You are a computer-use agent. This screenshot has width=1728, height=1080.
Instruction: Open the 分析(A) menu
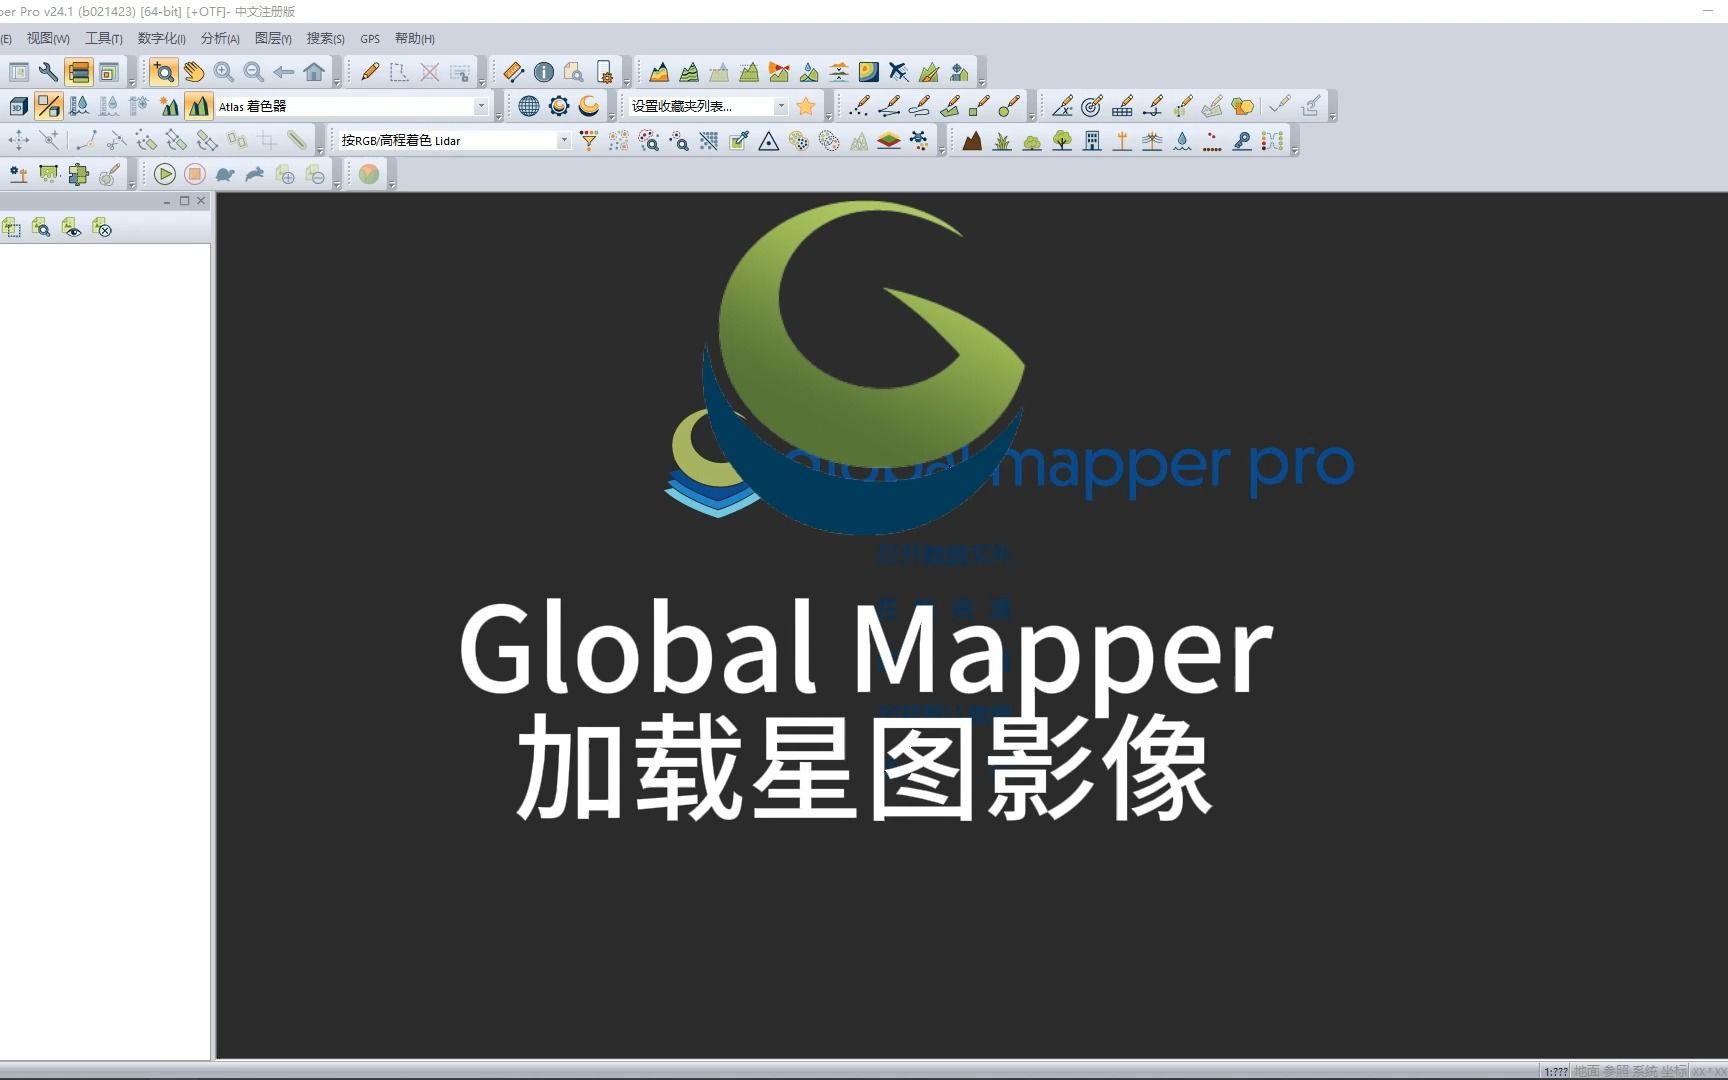coord(220,38)
